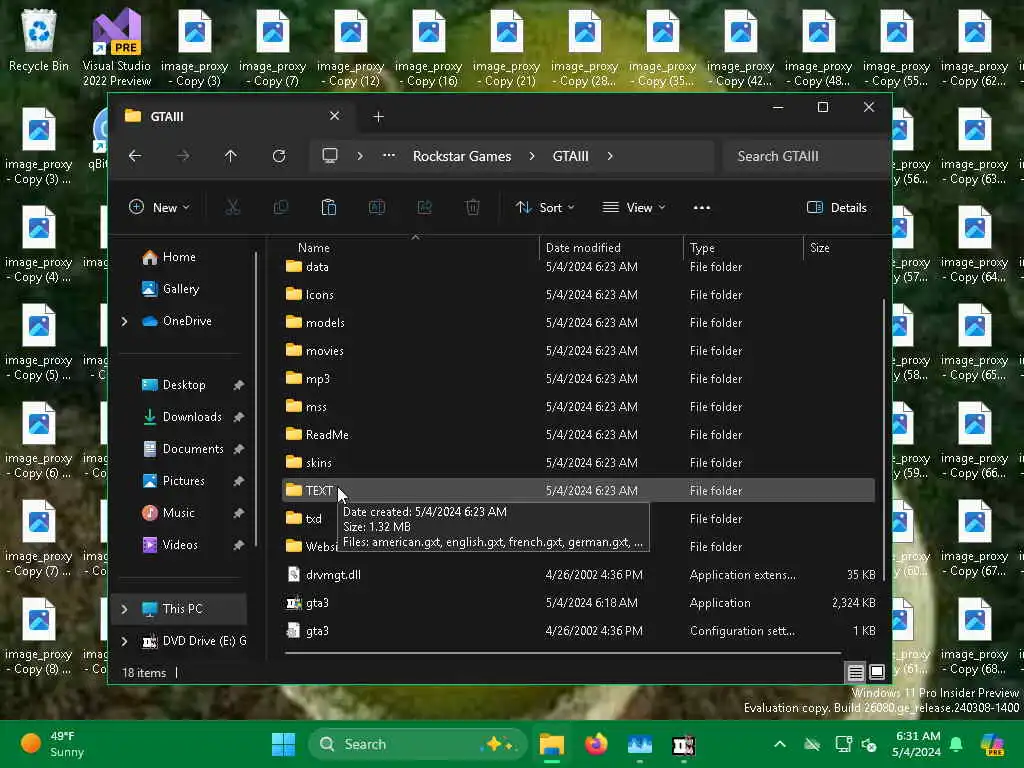Toggle the Details pane
The width and height of the screenshot is (1024, 768).
(x=837, y=208)
